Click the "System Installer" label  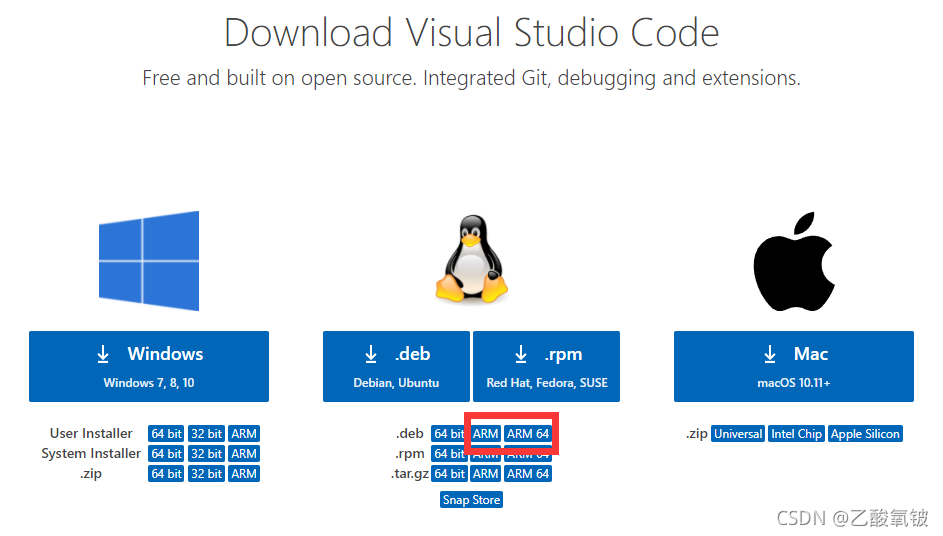click(x=91, y=454)
